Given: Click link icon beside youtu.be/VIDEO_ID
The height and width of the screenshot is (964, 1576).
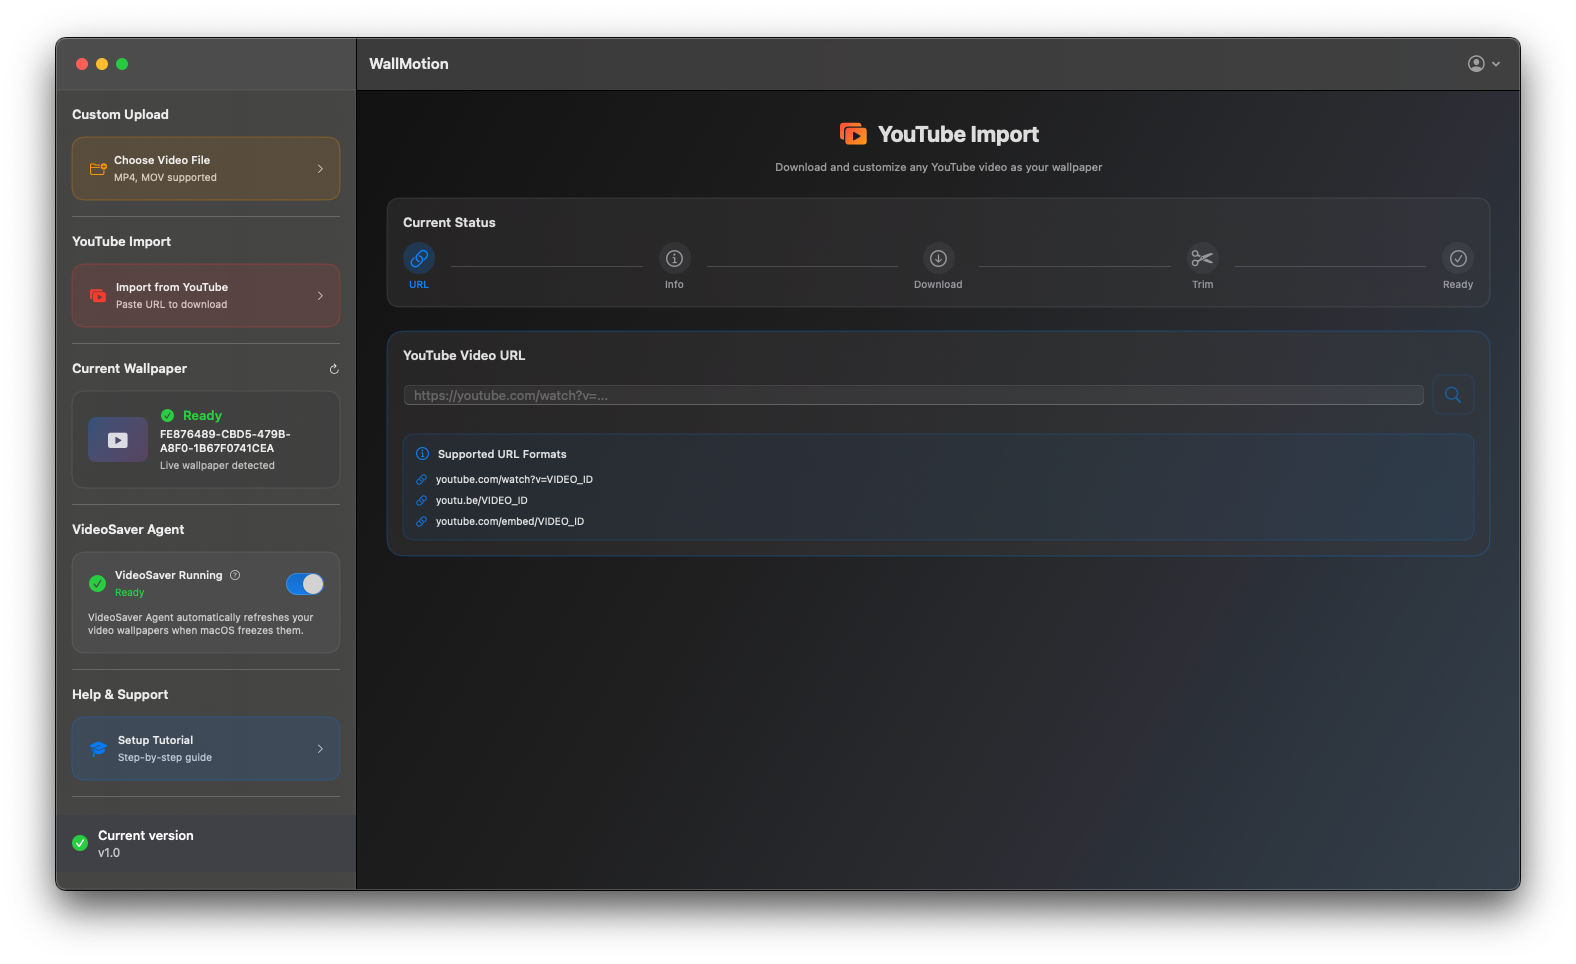Looking at the screenshot, I should click(422, 501).
